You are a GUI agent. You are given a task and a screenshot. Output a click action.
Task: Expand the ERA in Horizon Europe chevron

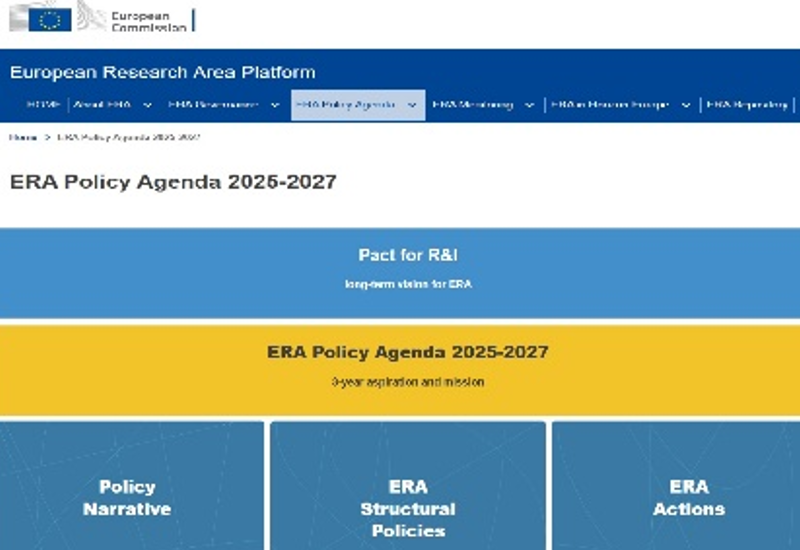(686, 105)
